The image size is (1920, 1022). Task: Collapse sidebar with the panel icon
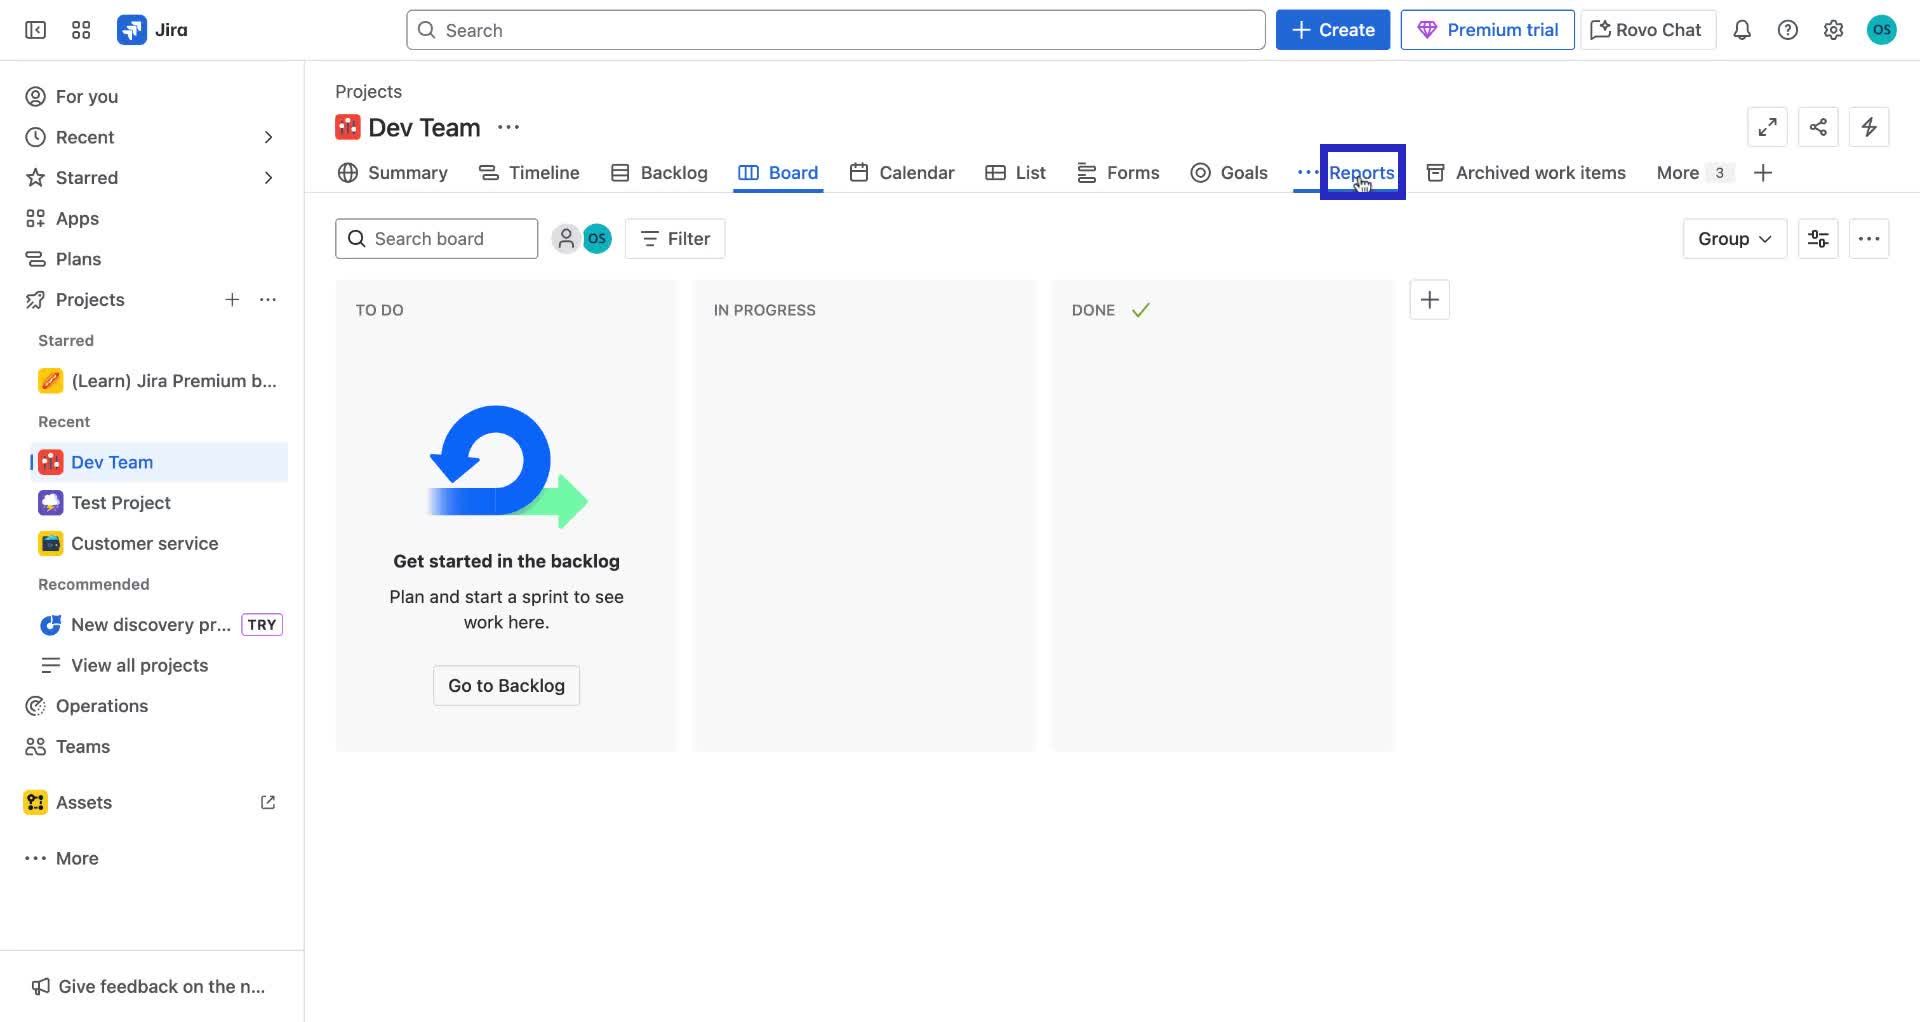tap(34, 29)
